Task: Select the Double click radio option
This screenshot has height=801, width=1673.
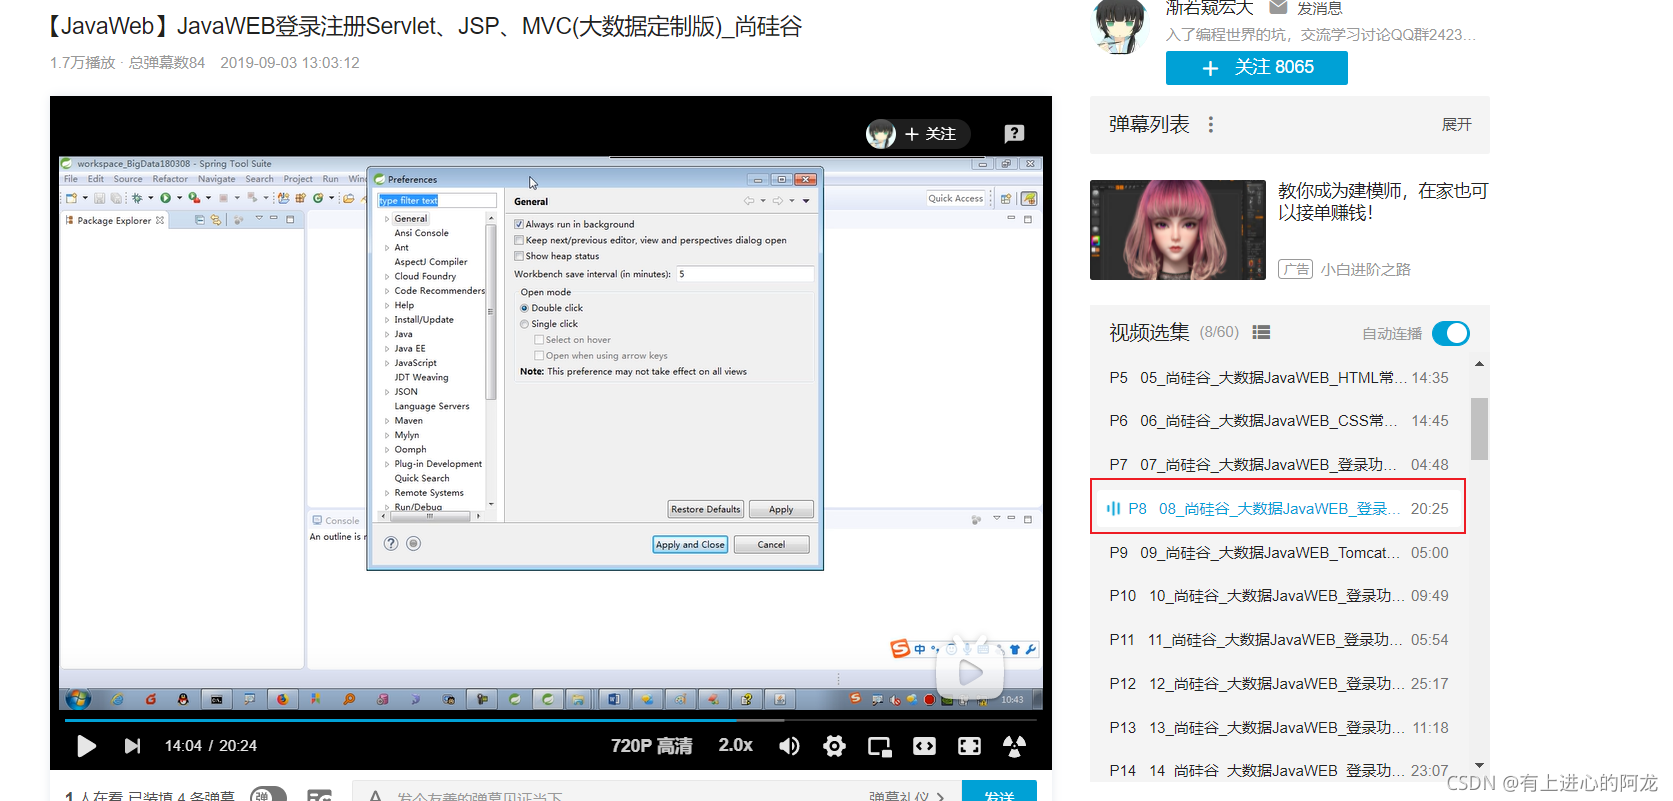Action: point(524,308)
